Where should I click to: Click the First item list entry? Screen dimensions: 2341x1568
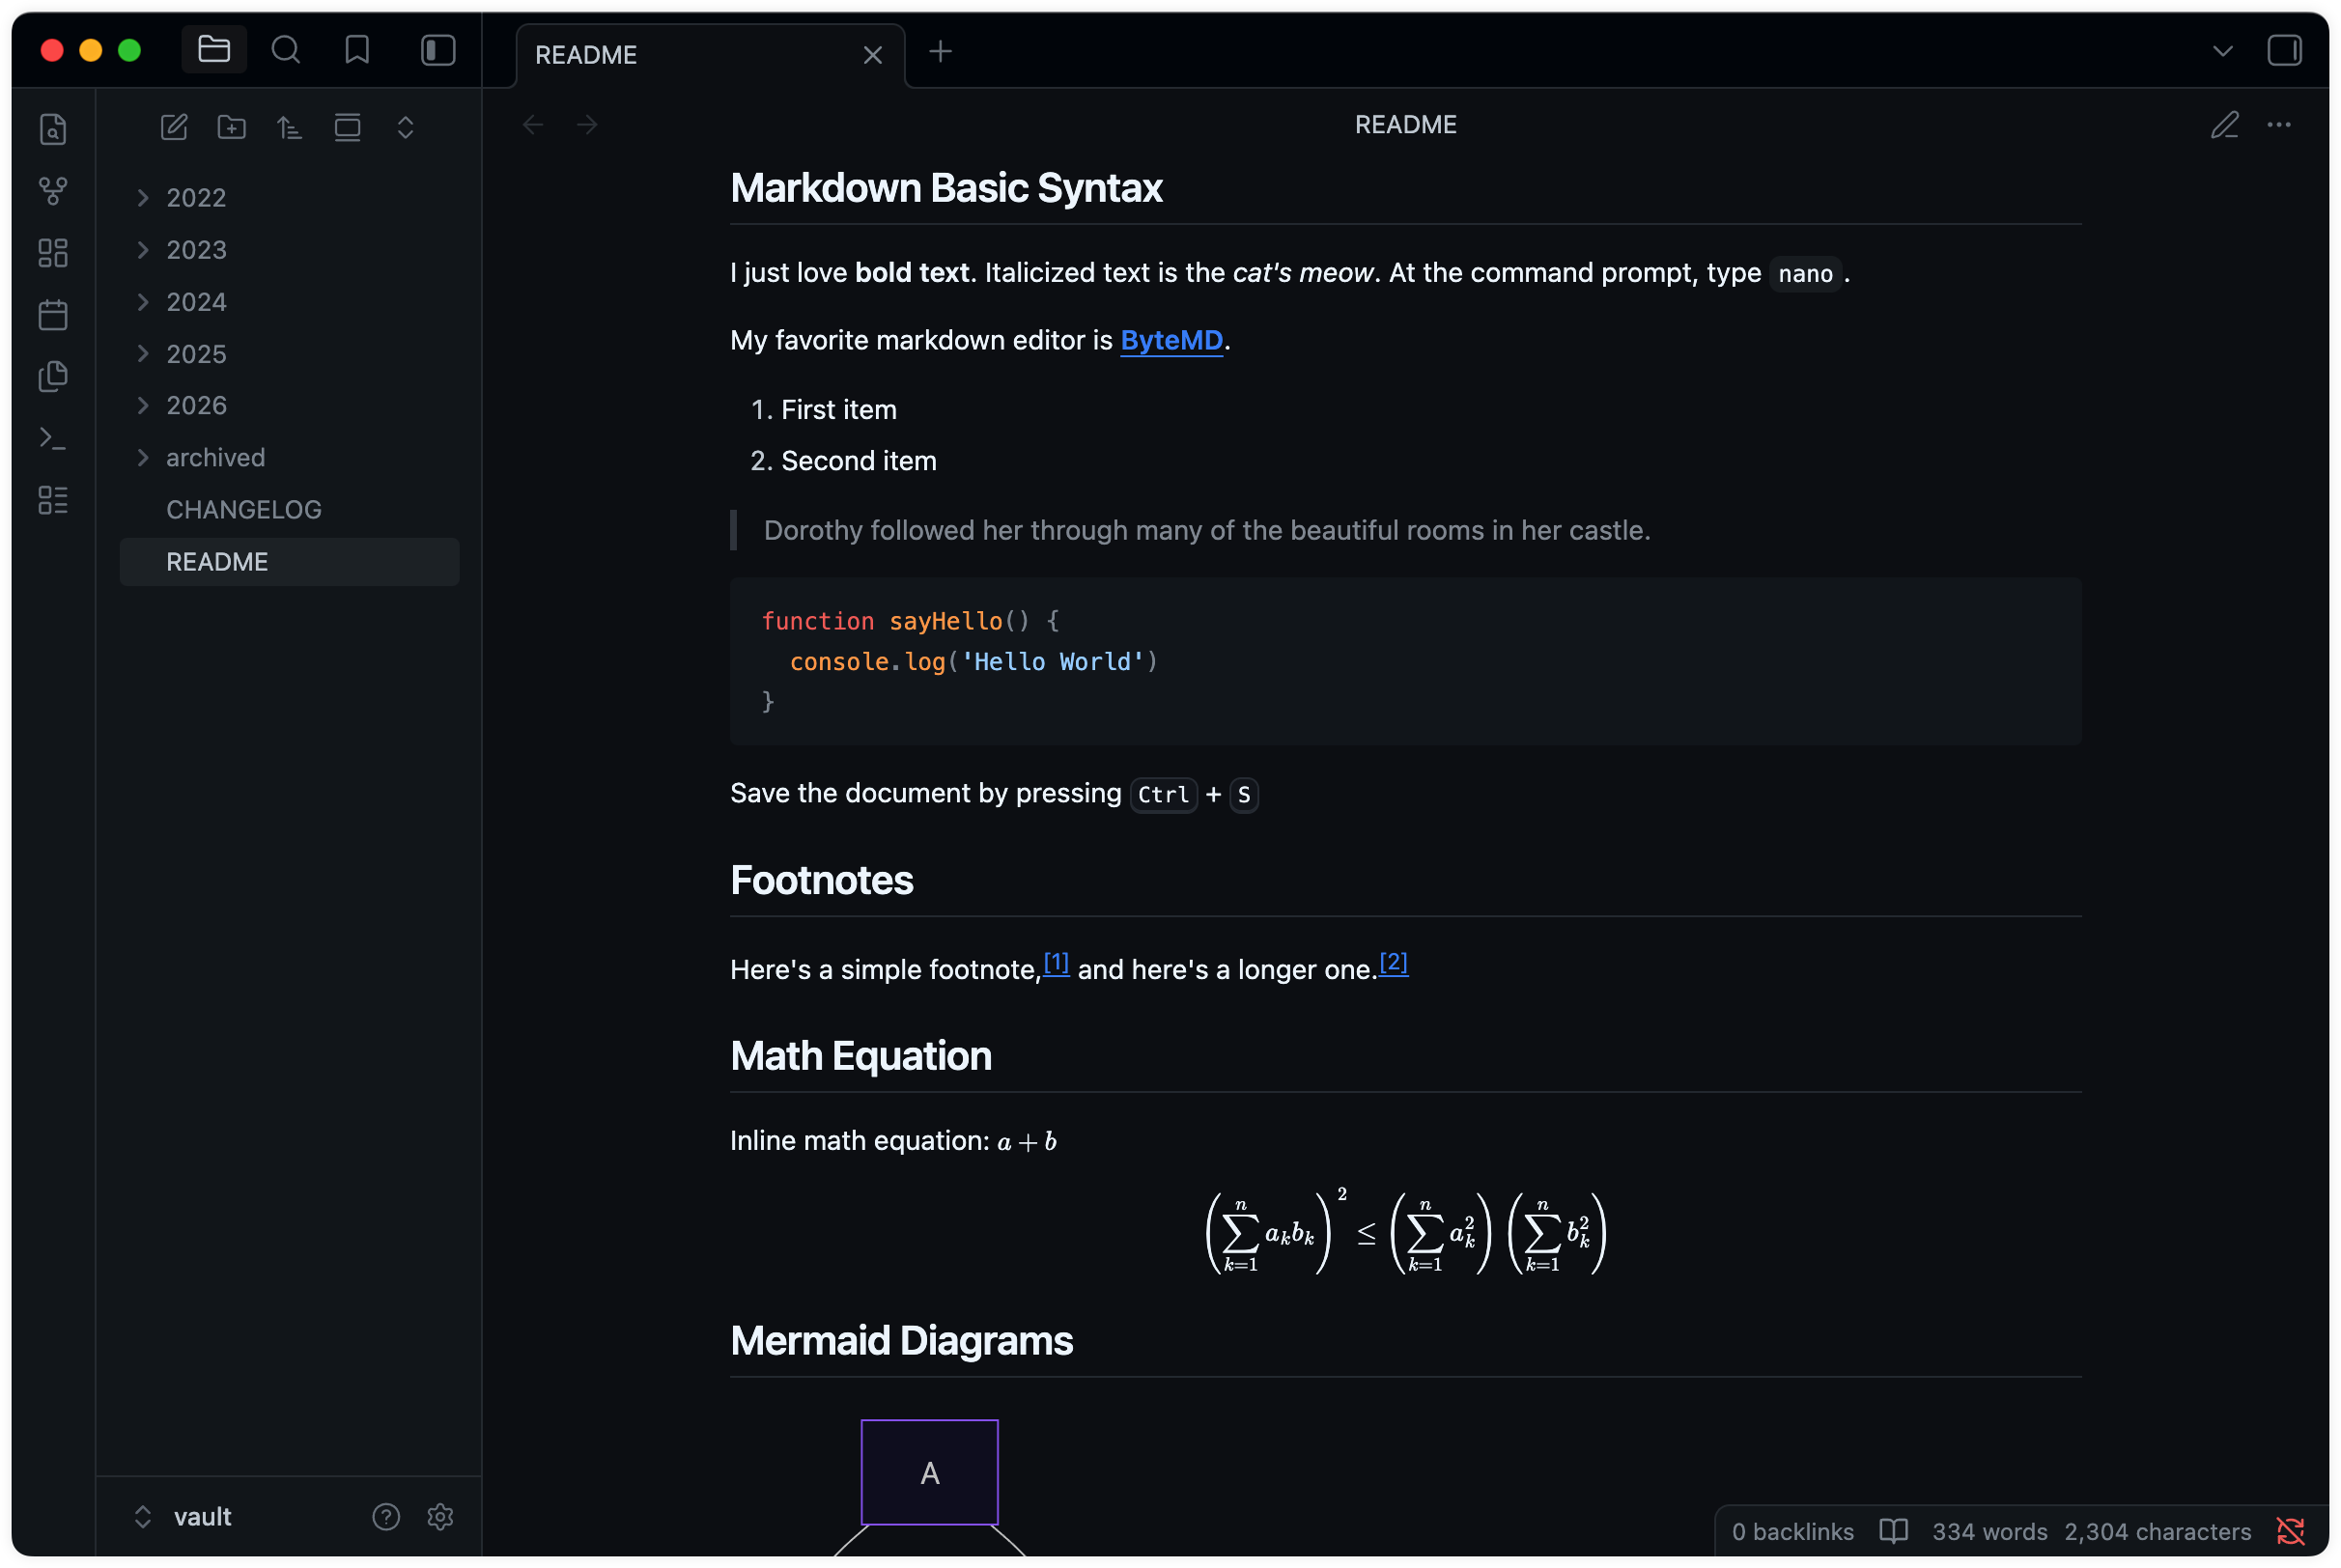pos(838,410)
